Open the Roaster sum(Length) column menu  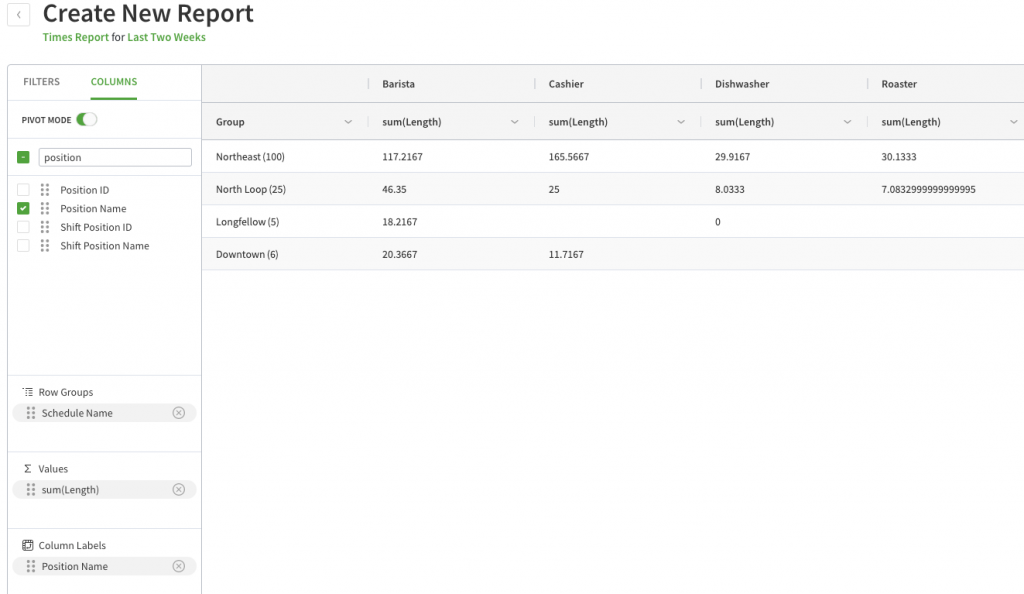(1013, 121)
